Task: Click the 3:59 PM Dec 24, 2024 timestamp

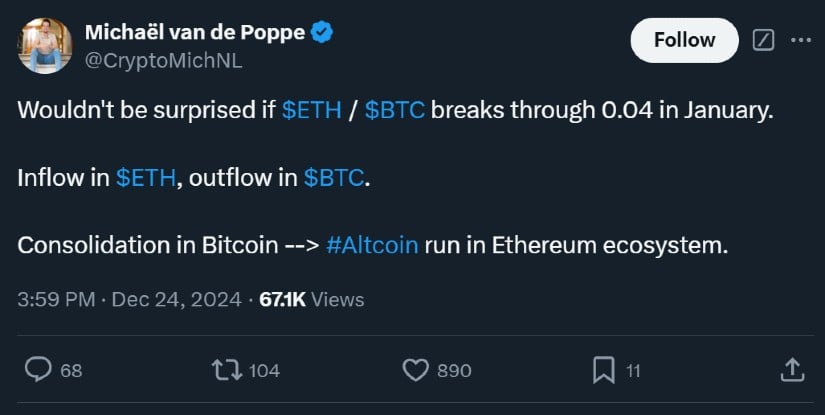Action: pos(129,299)
